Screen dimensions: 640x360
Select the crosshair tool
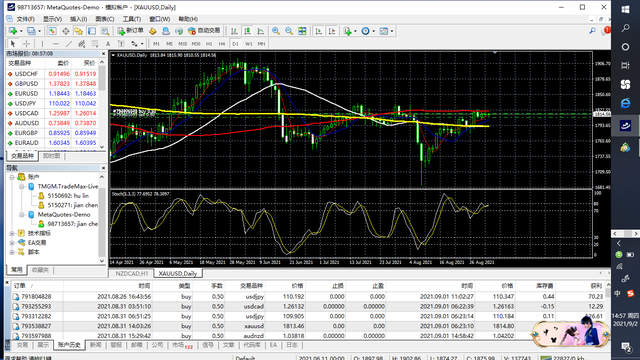tap(27, 44)
